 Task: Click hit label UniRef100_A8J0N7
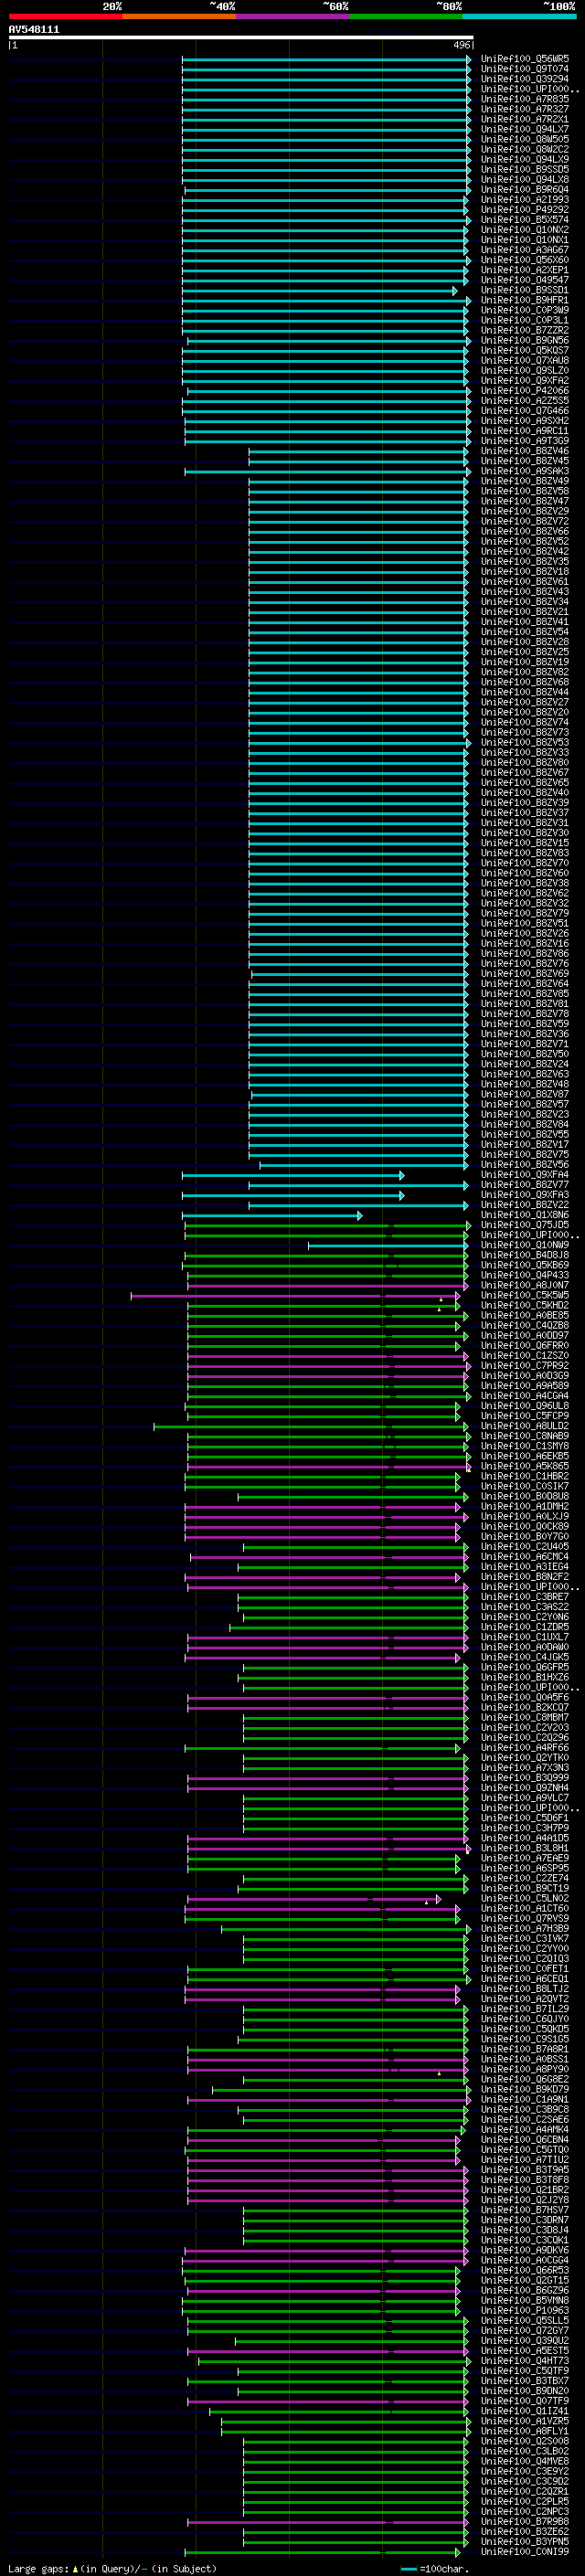click(x=525, y=1285)
